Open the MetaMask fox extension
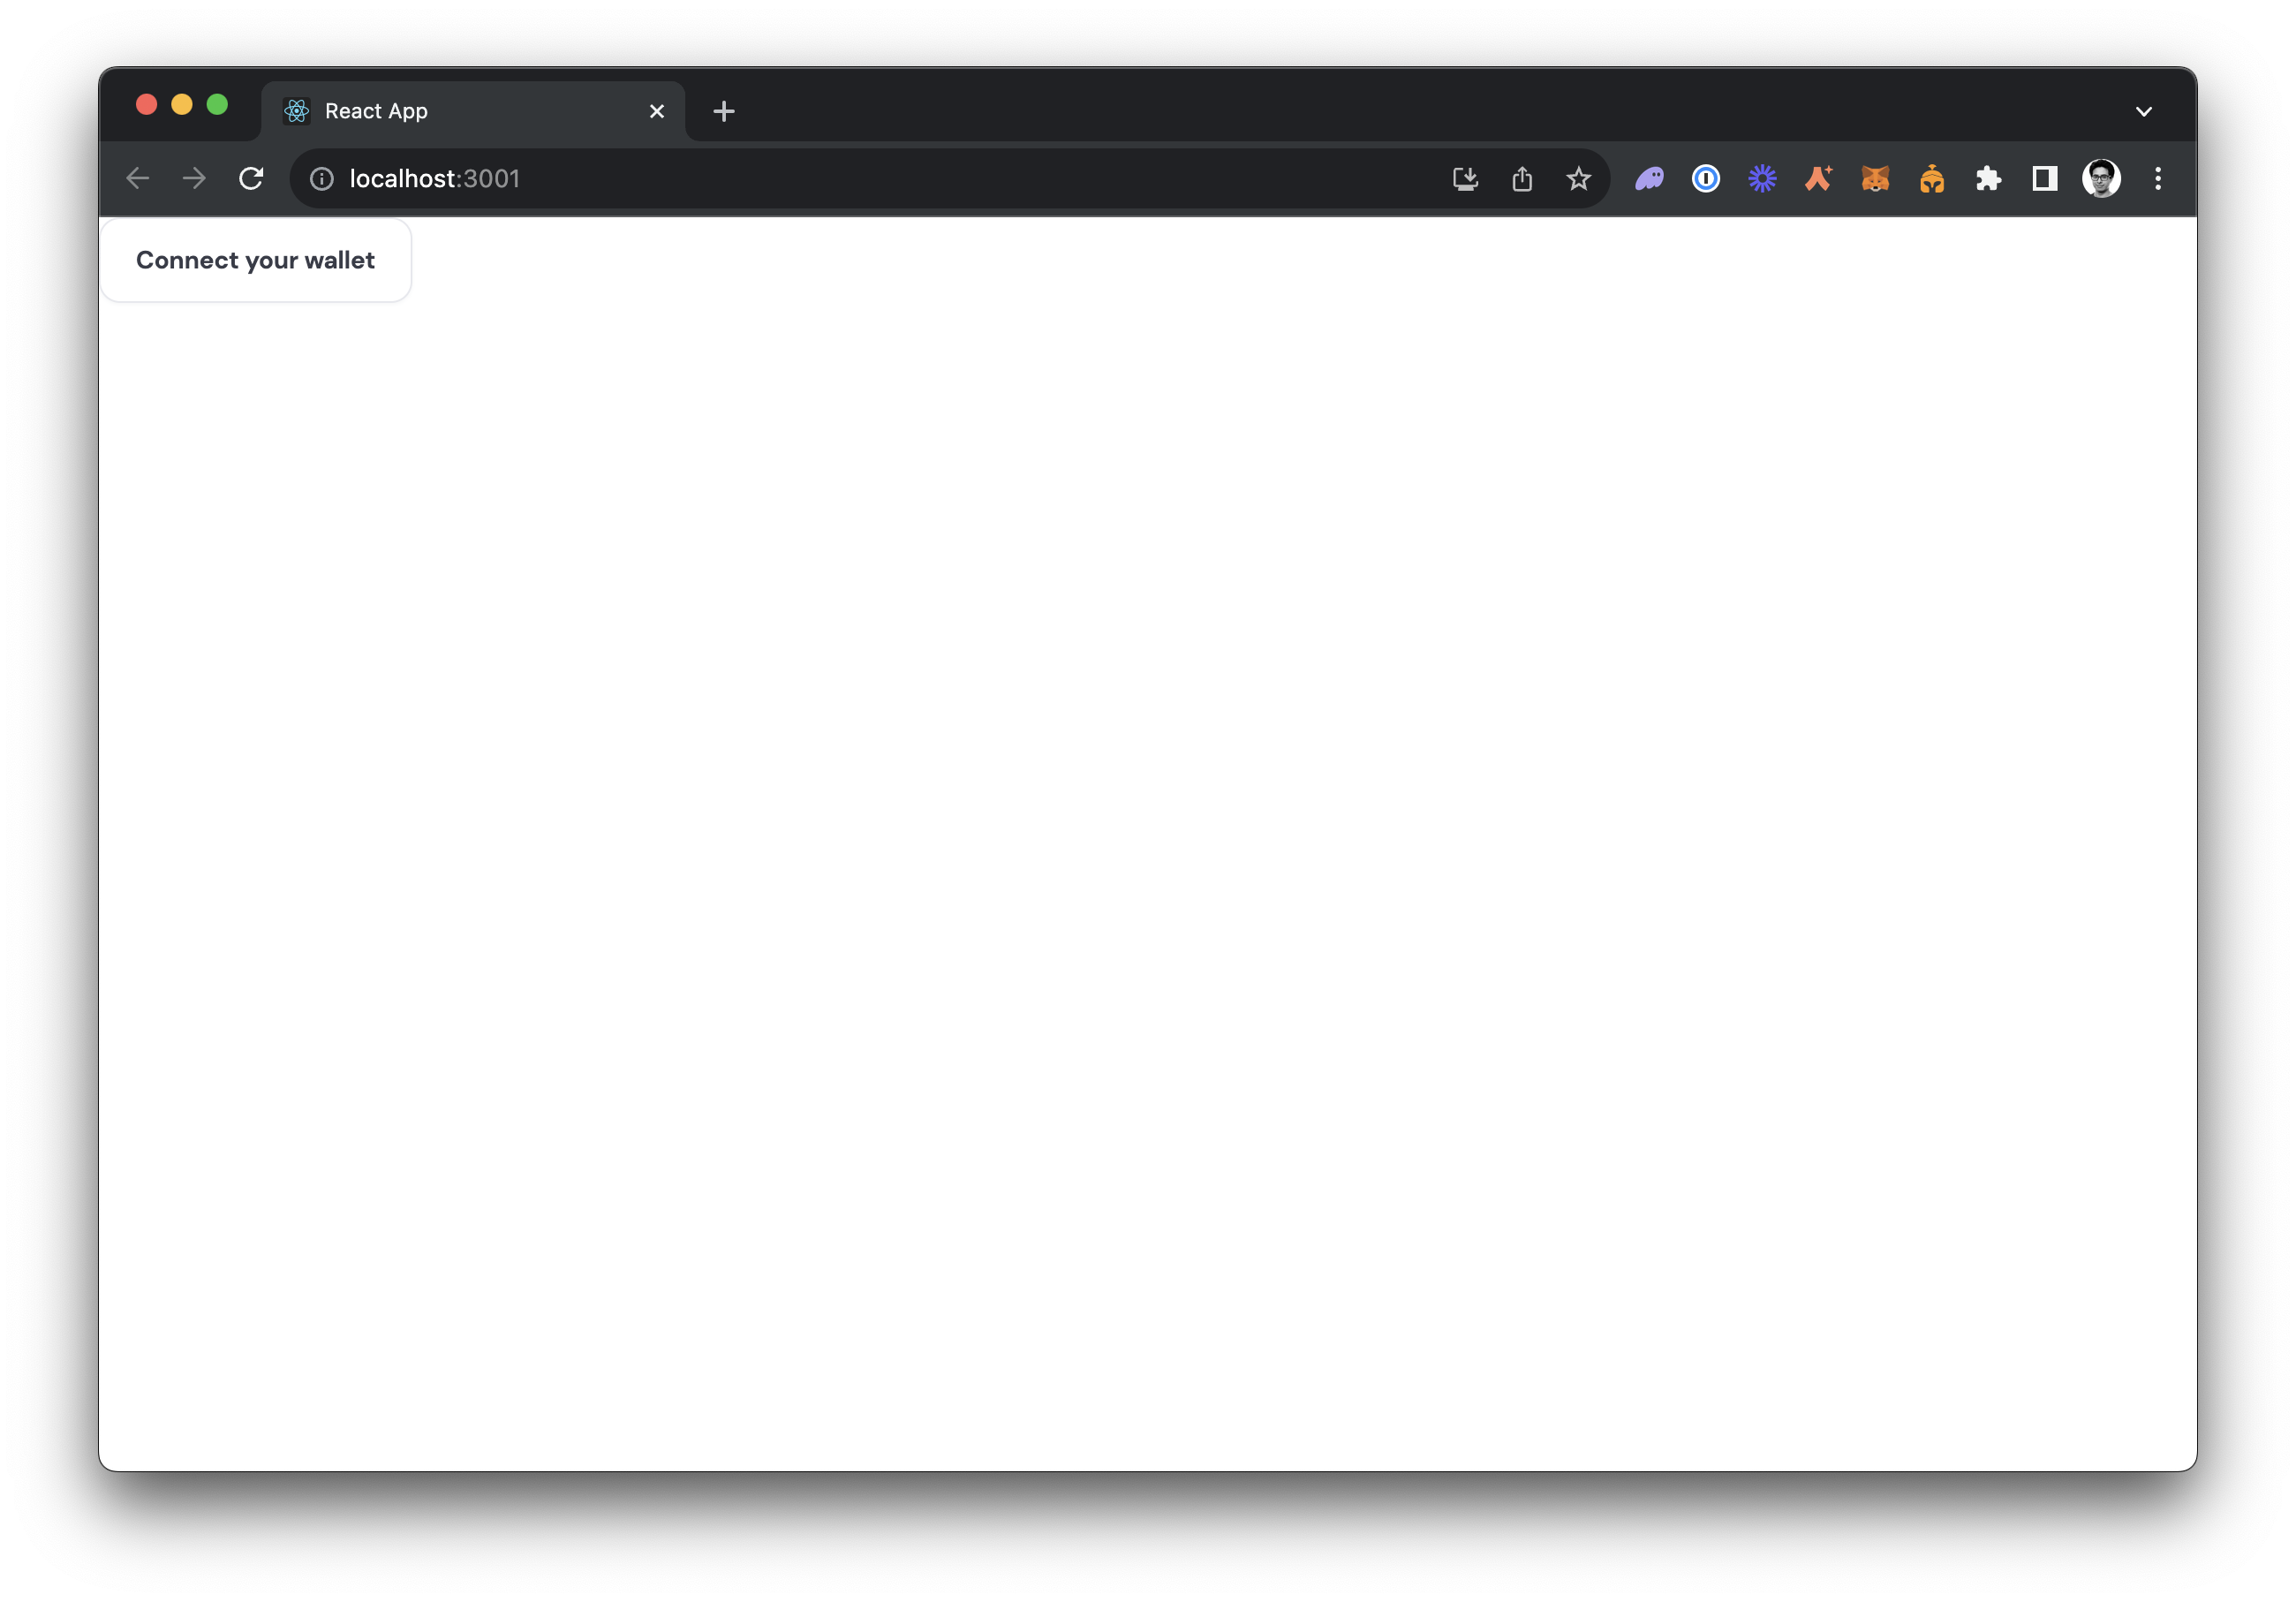This screenshot has width=2296, height=1602. 1875,179
